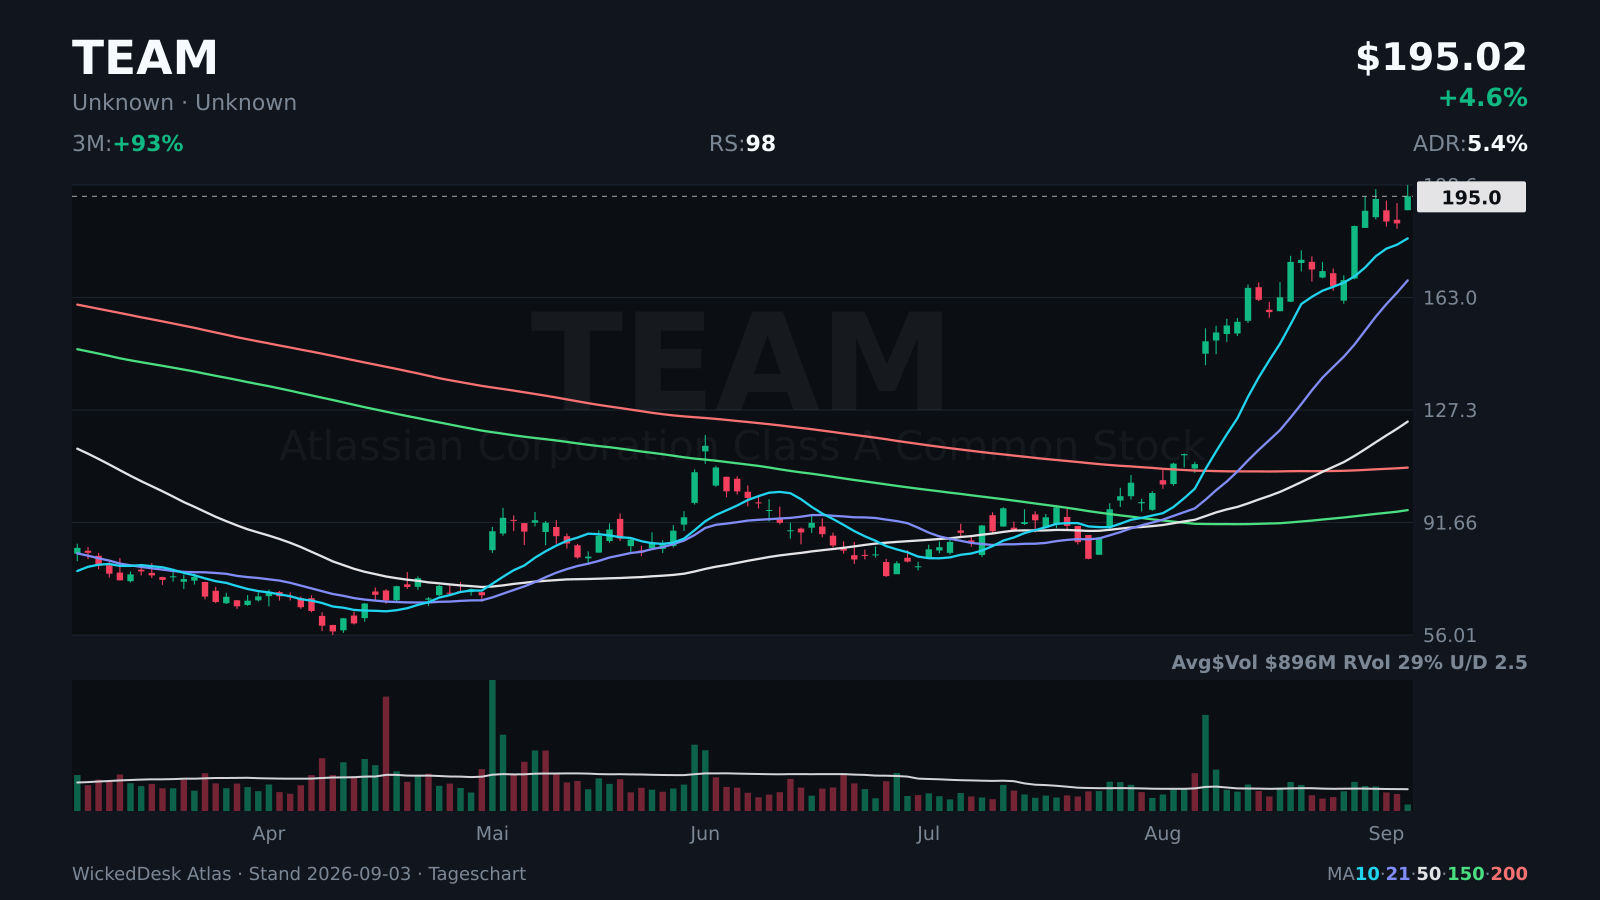
Task: Click the MA 21 legend entry
Action: coord(1398,874)
